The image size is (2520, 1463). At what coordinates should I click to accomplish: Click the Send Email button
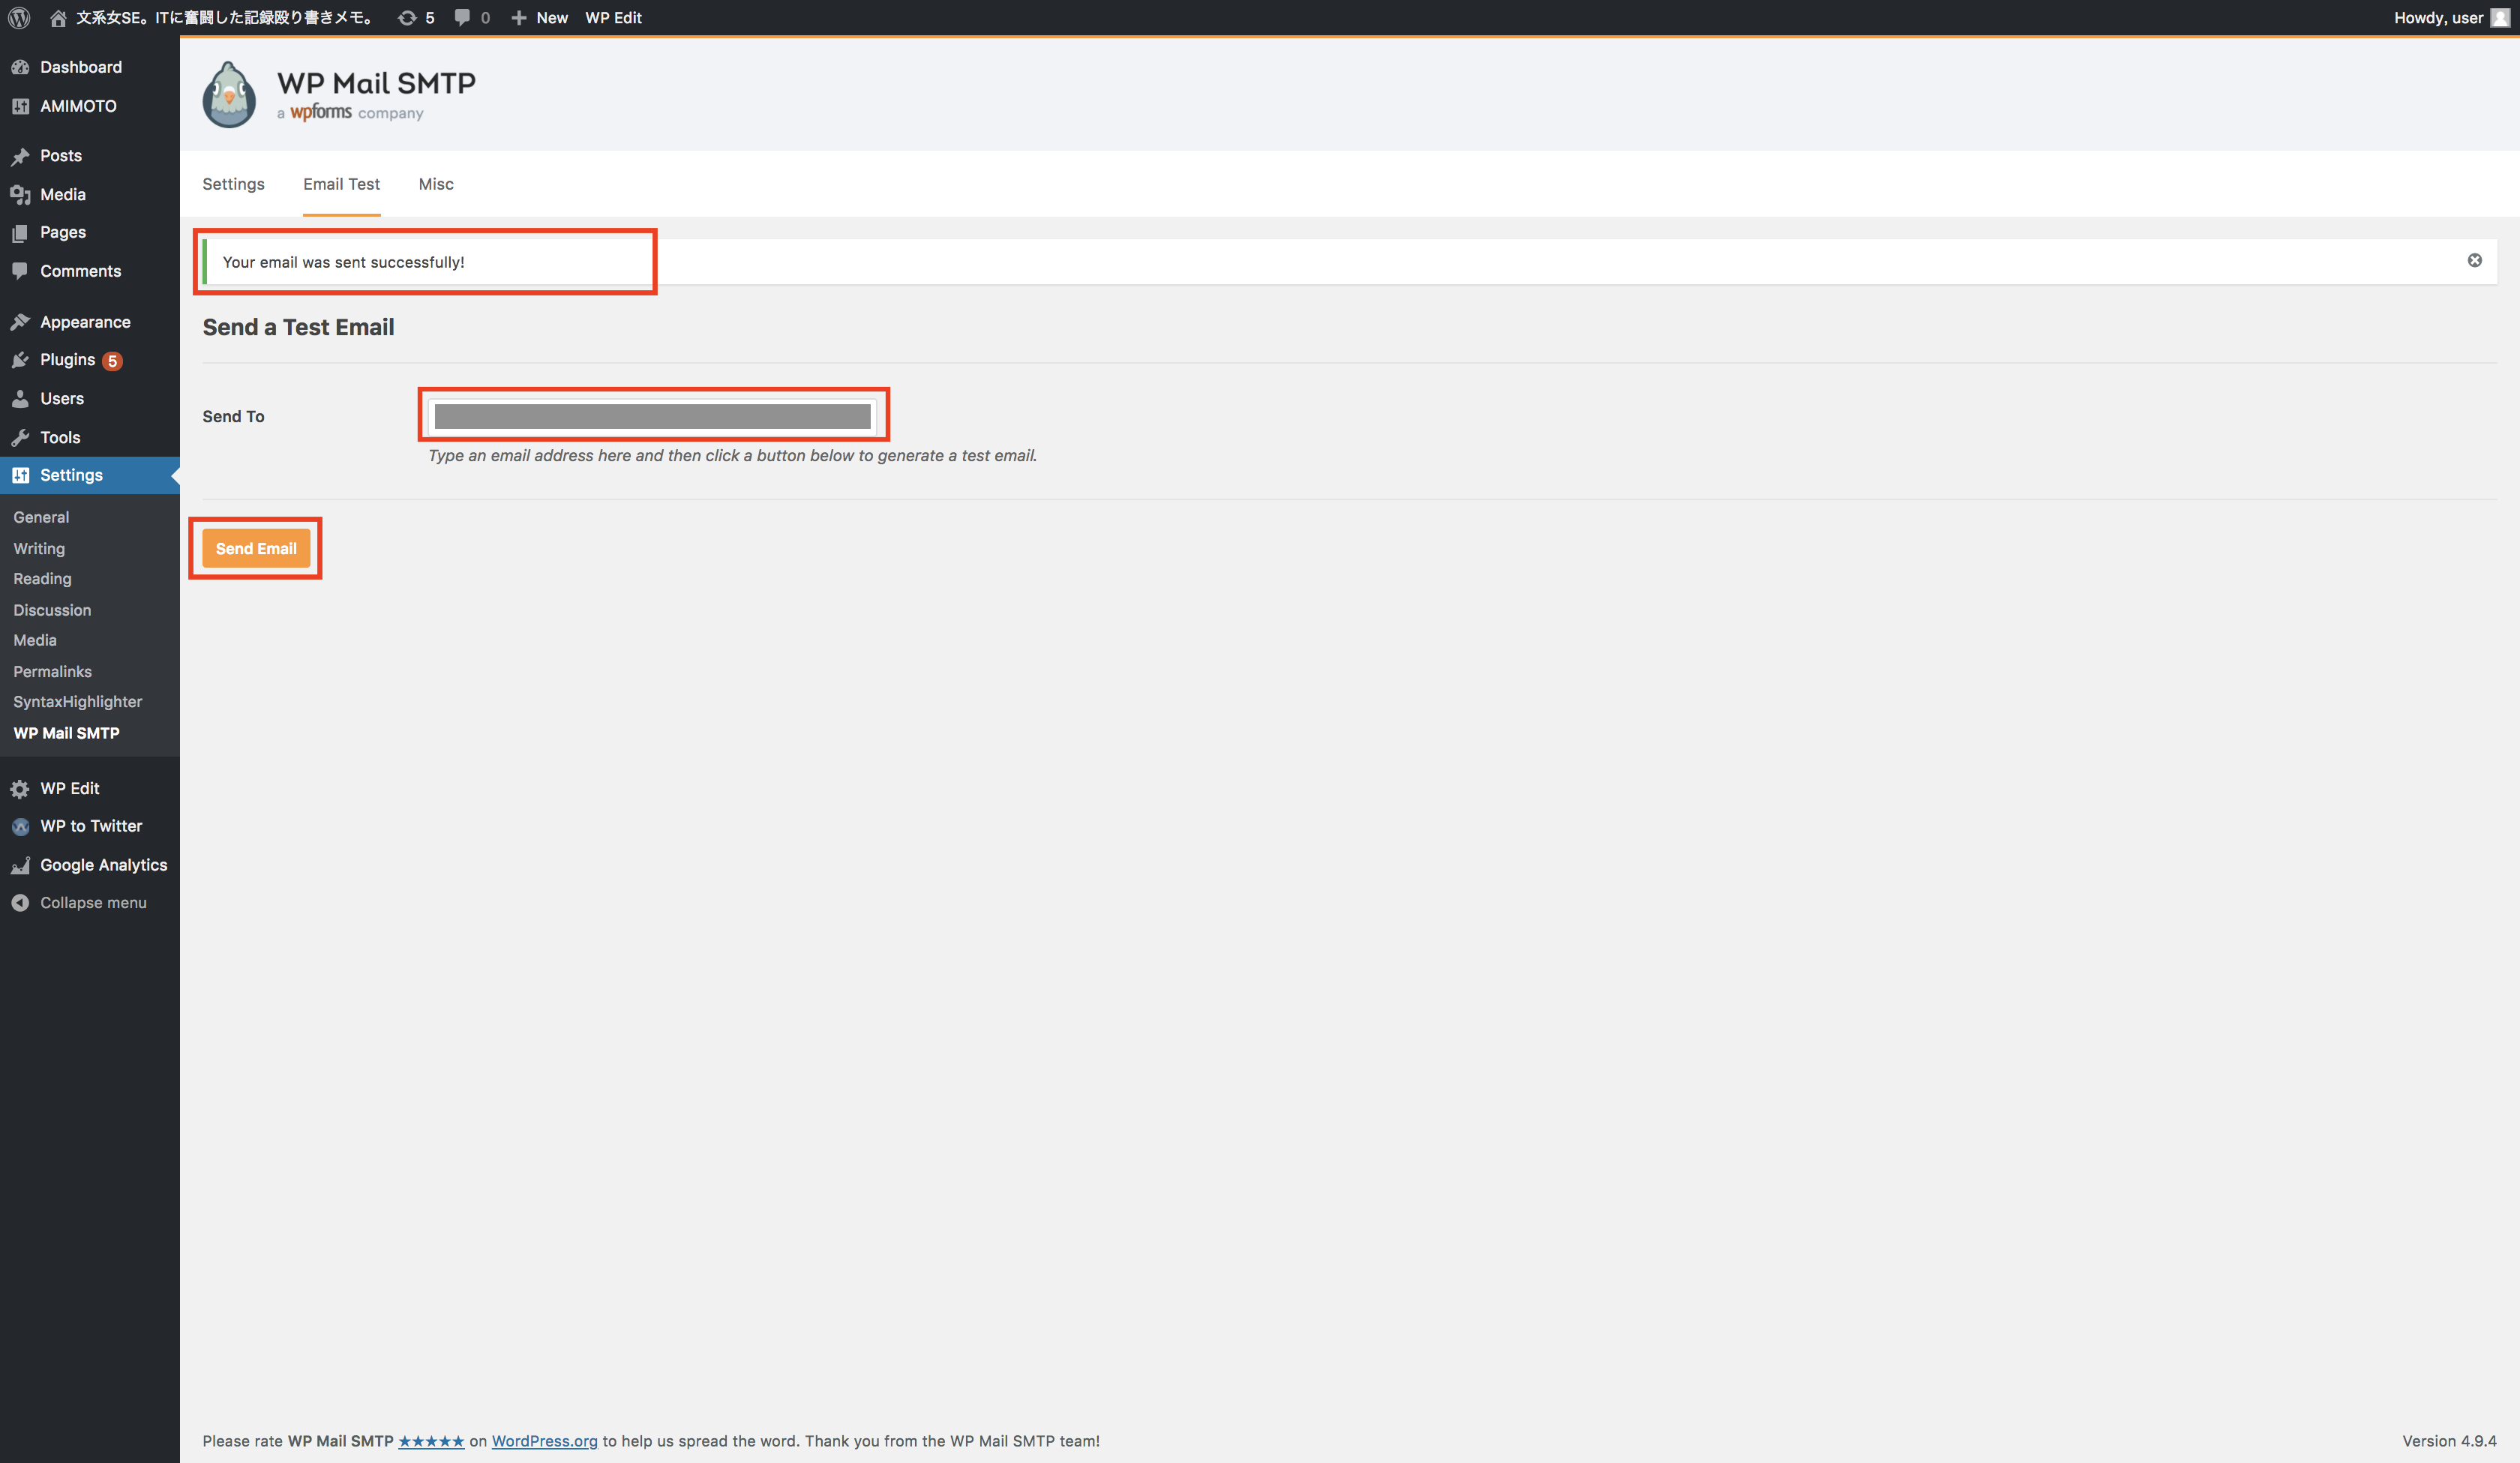pos(256,548)
